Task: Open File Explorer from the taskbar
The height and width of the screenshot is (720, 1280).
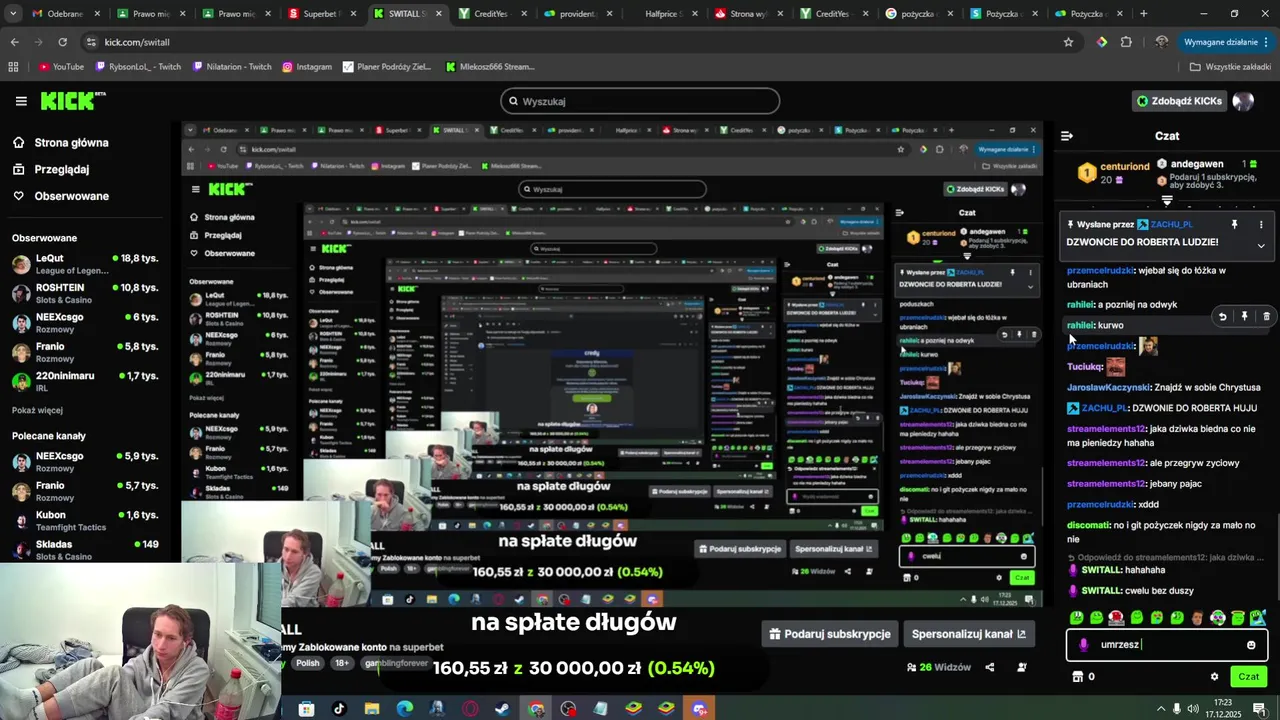Action: [x=372, y=709]
